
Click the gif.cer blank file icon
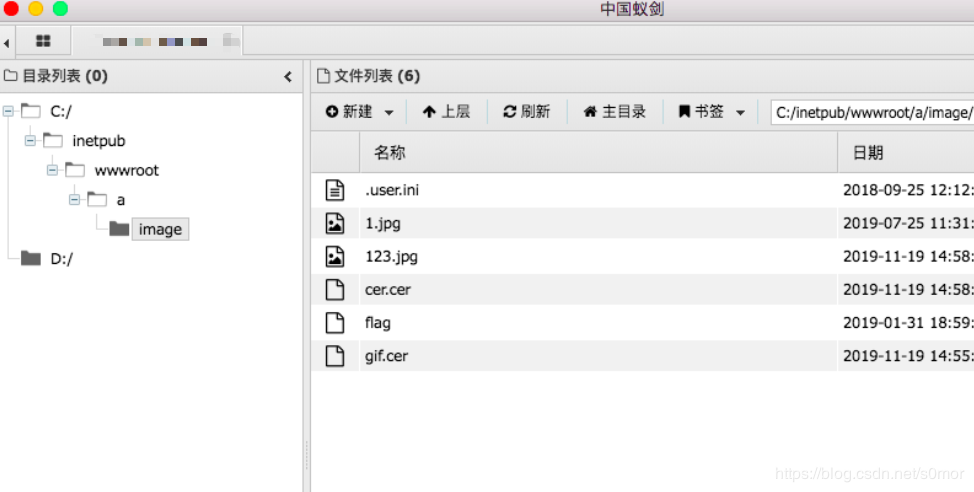coord(335,356)
